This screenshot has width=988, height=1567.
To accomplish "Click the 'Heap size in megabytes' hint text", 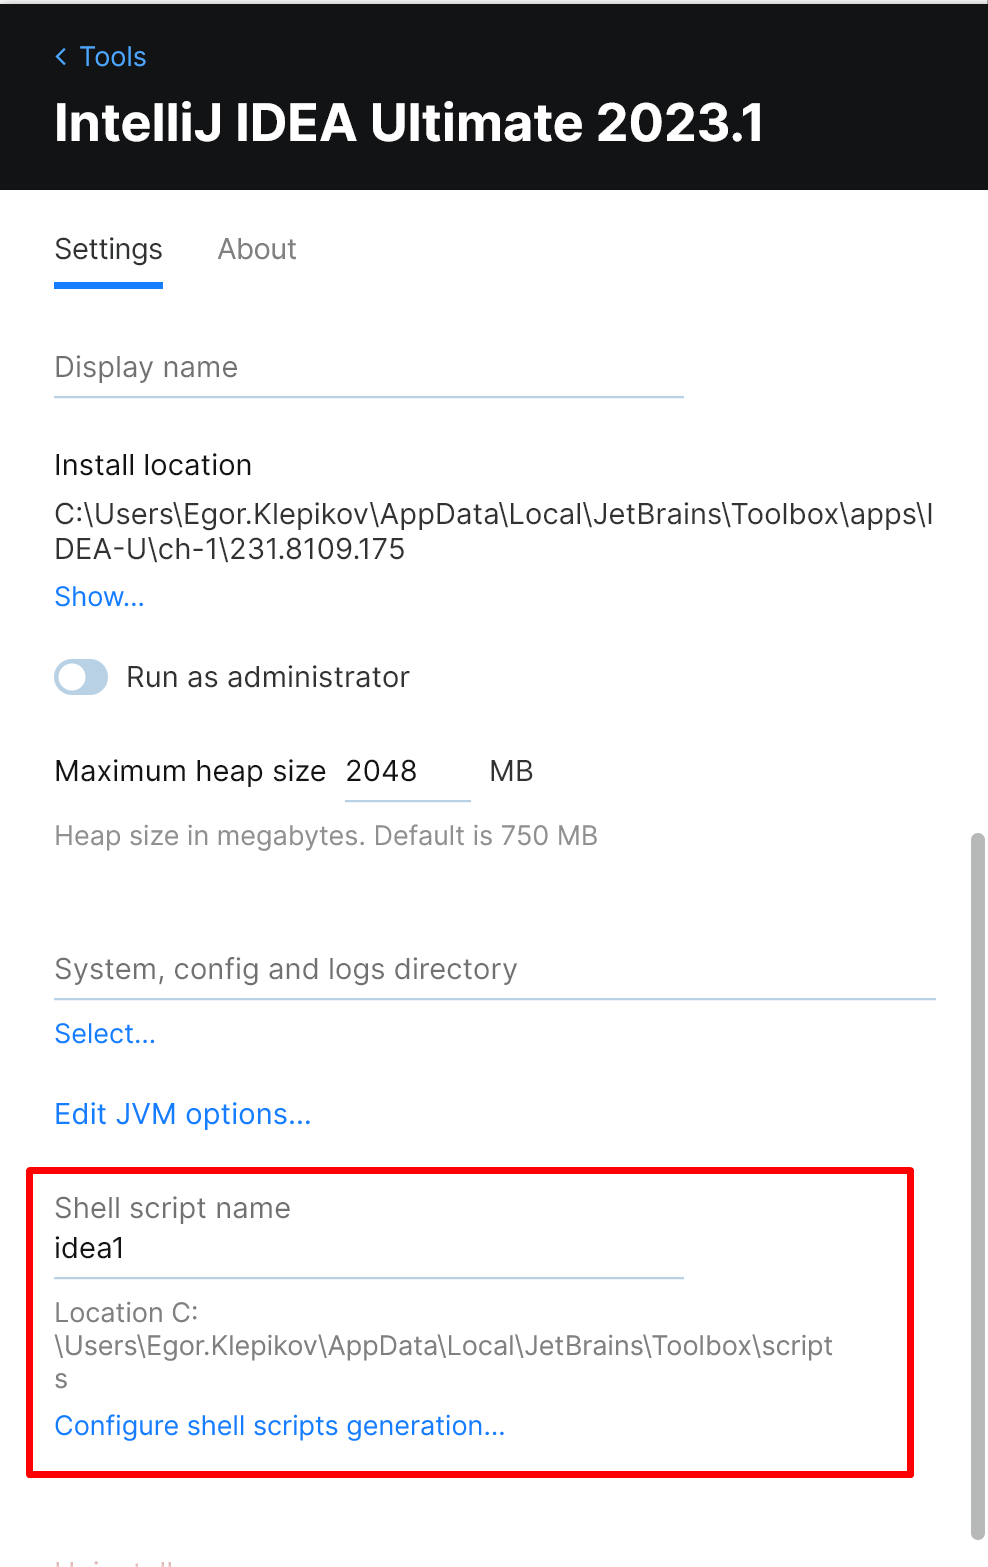I will coord(326,836).
